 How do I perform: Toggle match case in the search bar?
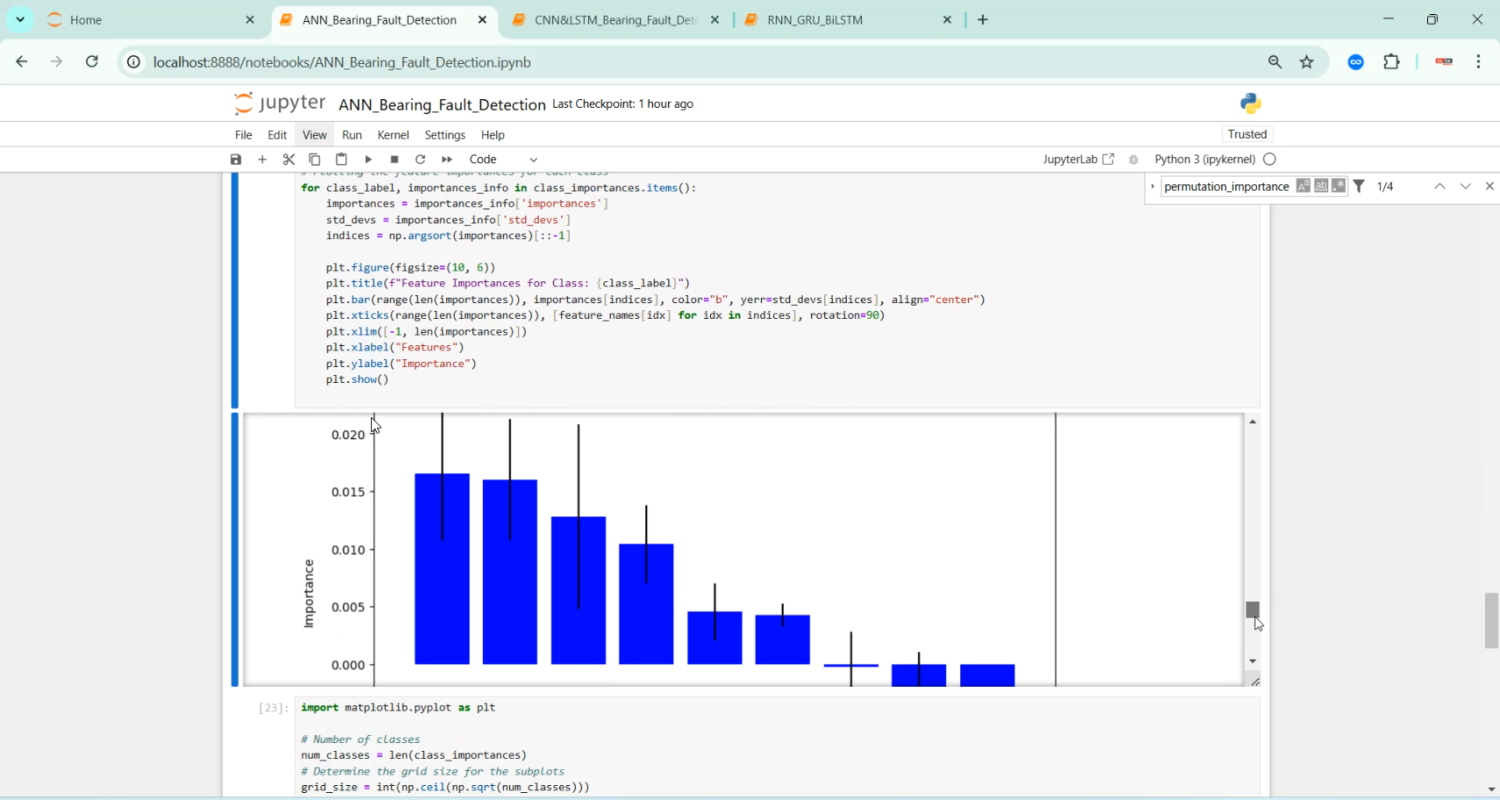coord(1303,185)
